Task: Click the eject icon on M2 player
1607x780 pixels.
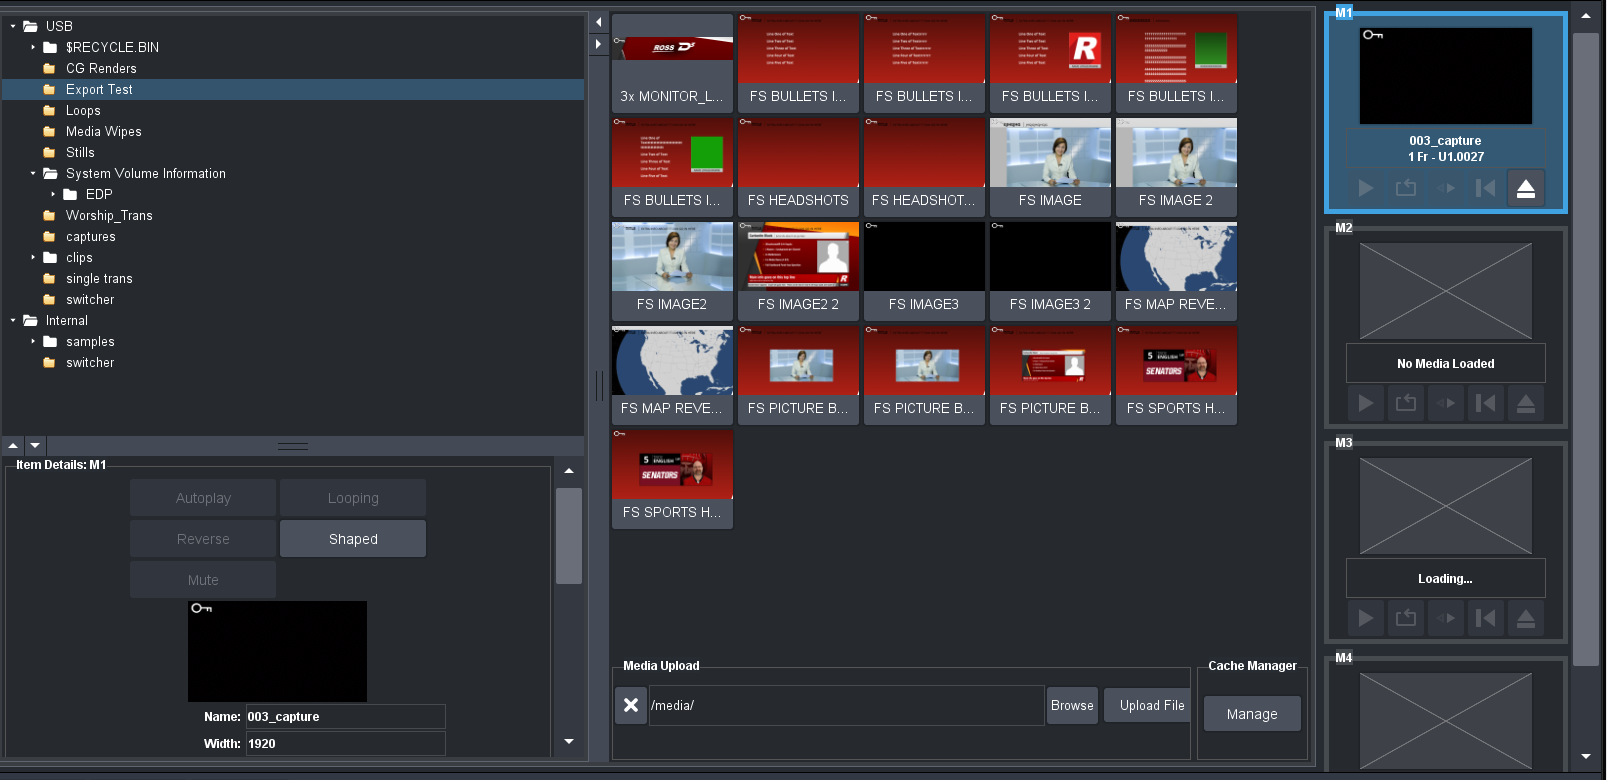Action: pyautogui.click(x=1525, y=403)
